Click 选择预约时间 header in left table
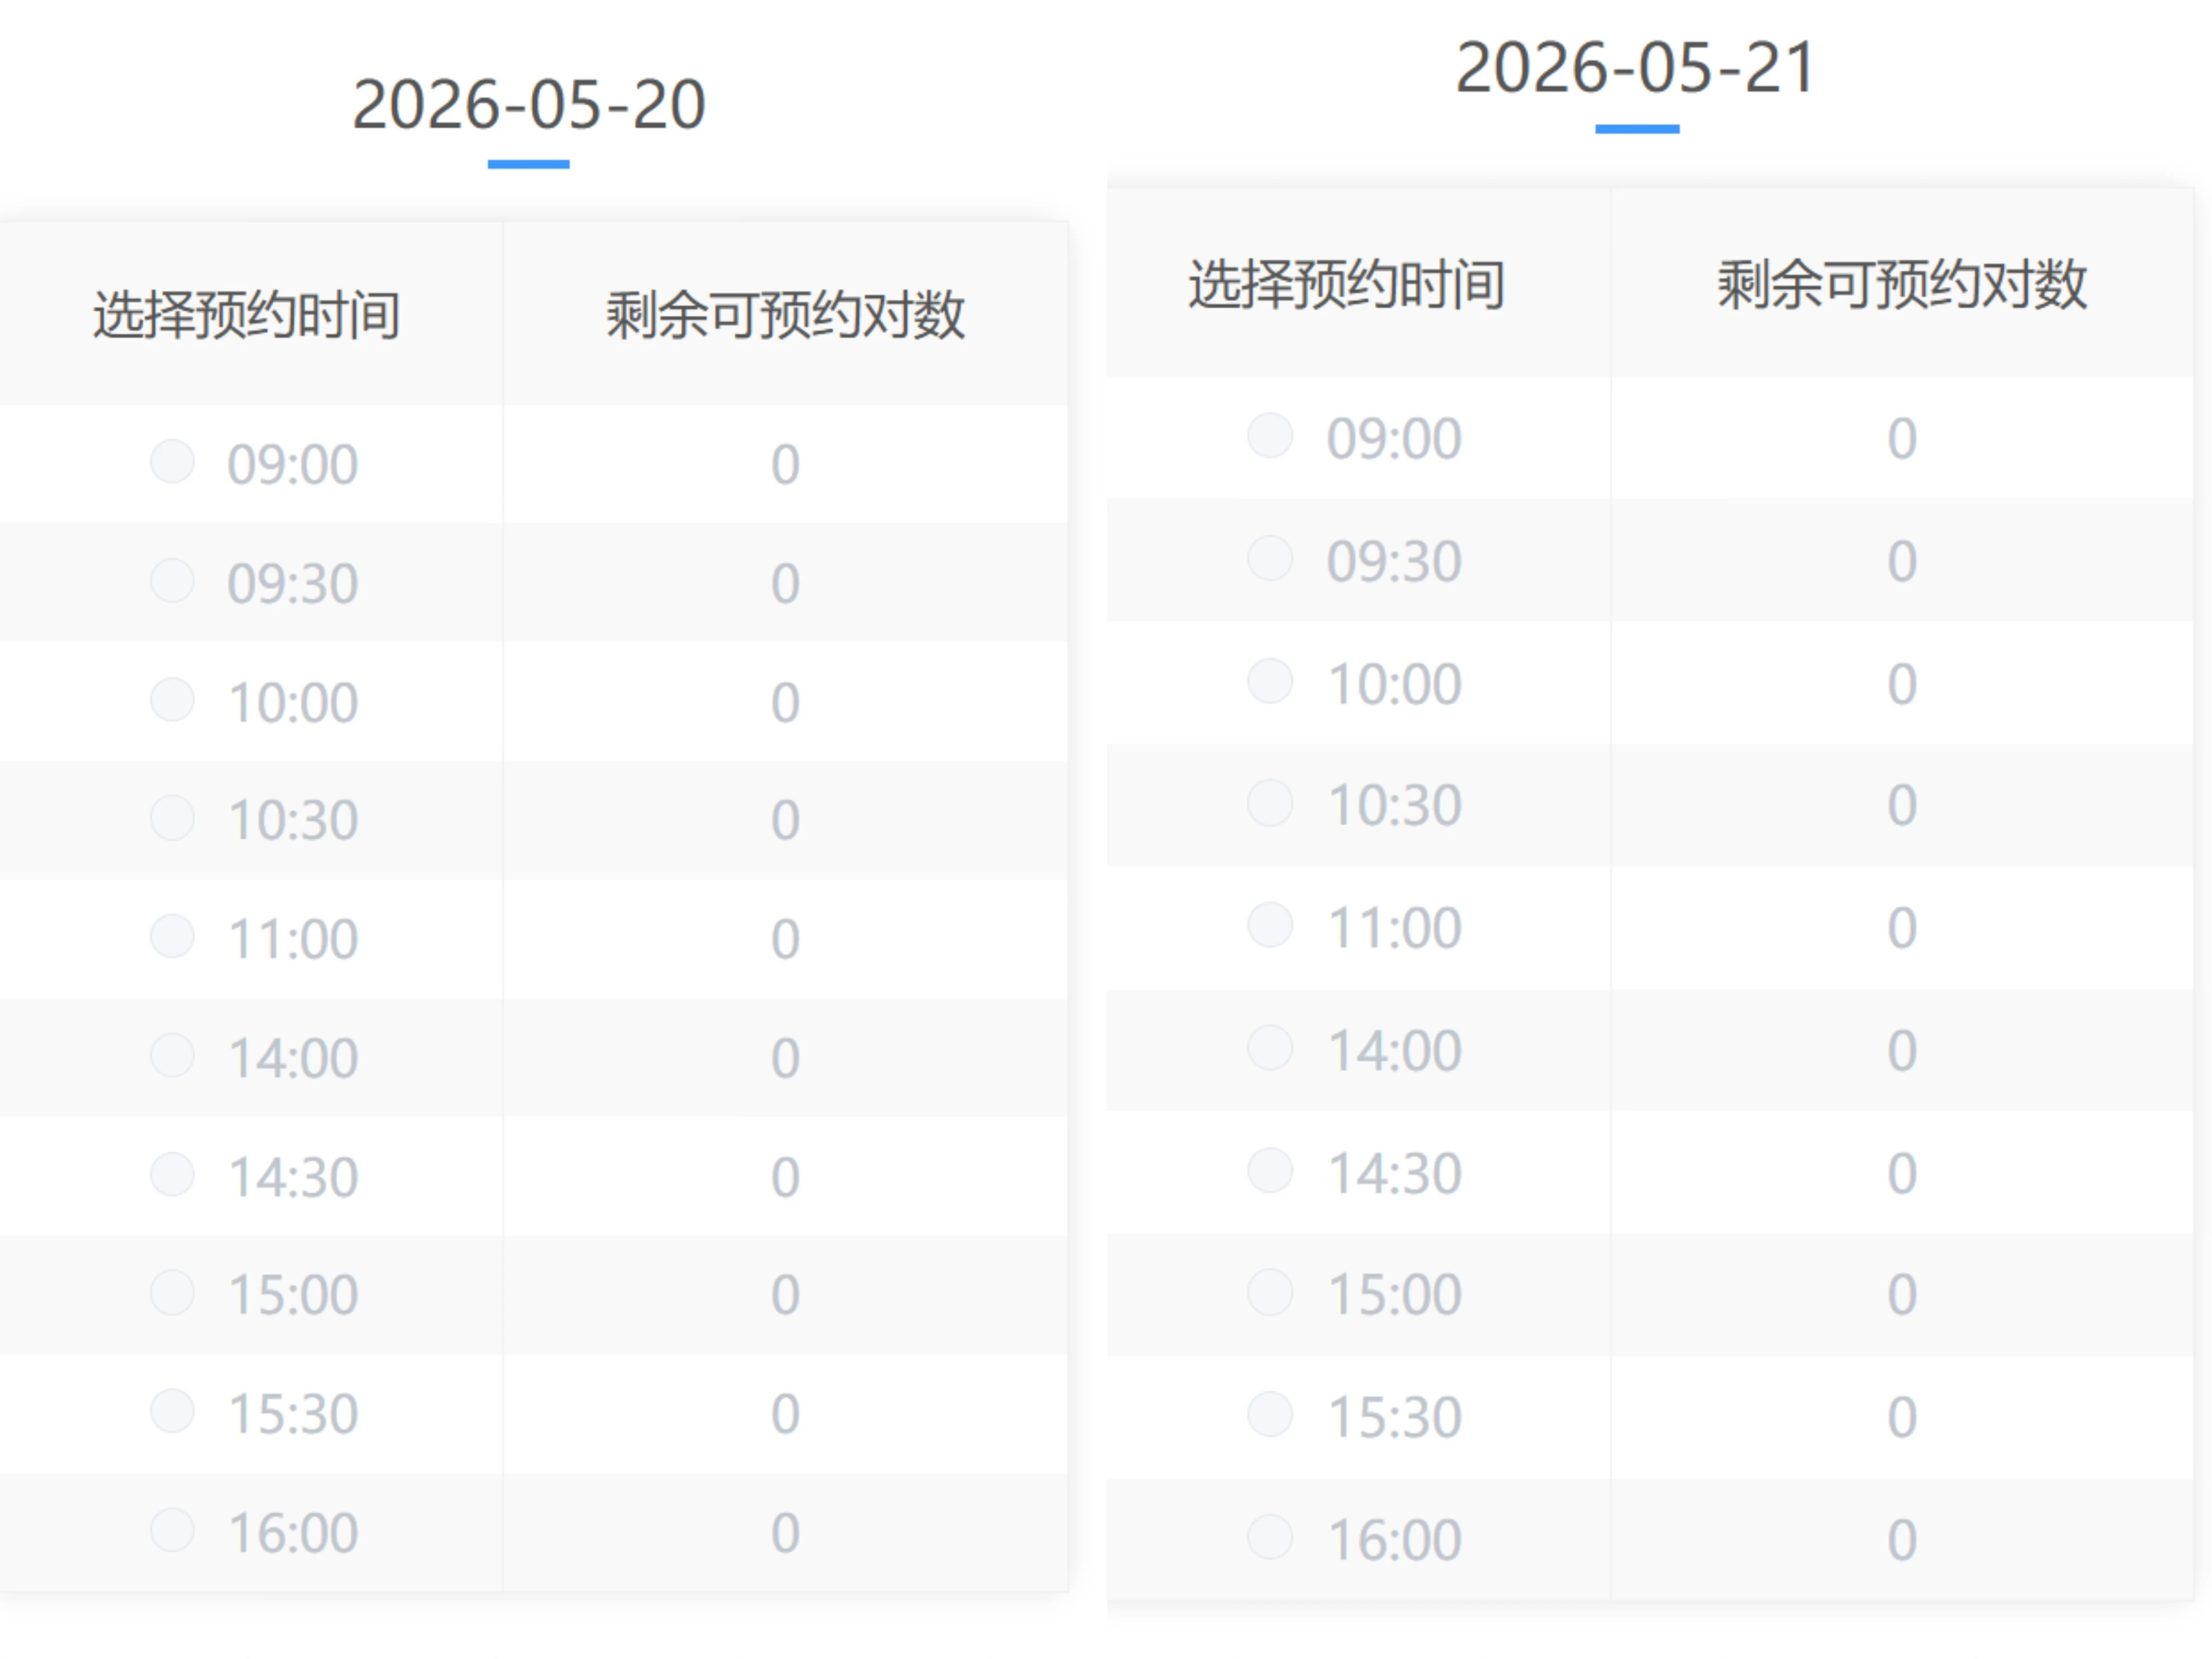 point(247,315)
